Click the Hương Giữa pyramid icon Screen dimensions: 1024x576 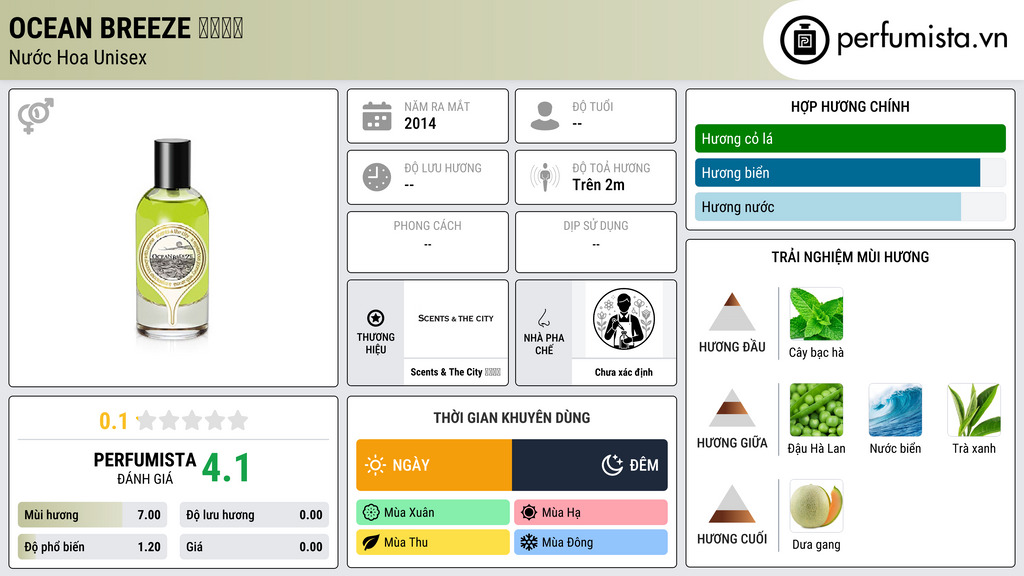(732, 408)
